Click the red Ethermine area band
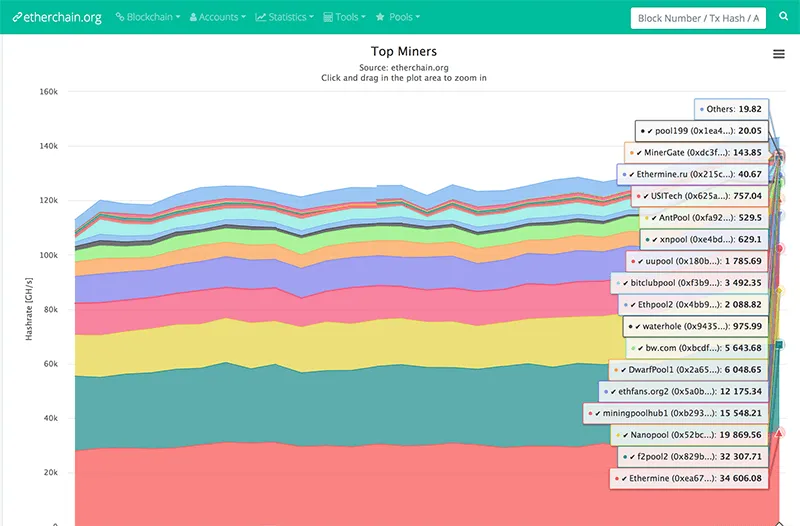800x526 pixels. click(332, 485)
